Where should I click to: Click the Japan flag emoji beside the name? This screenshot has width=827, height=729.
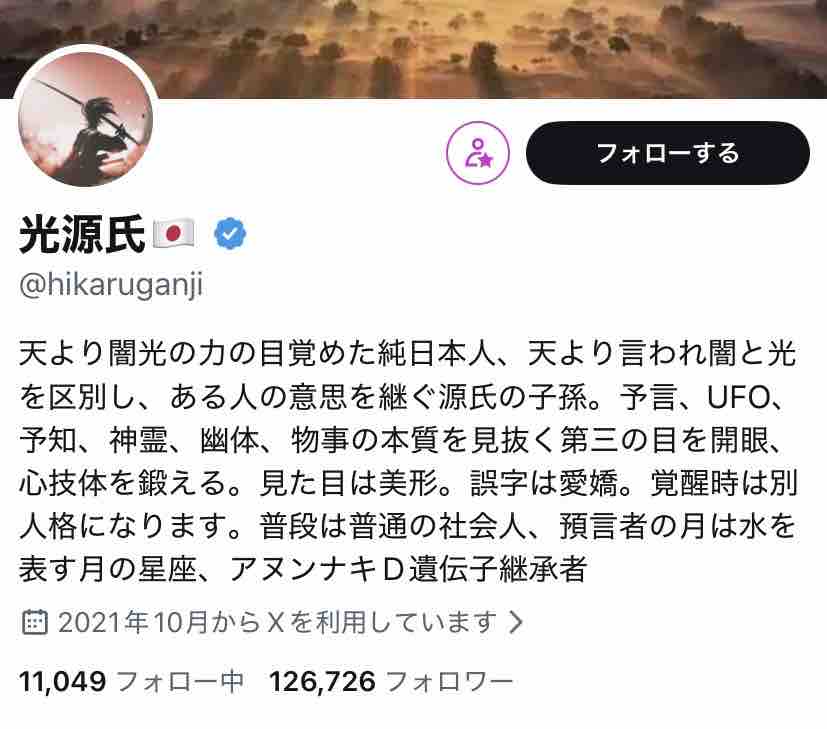pyautogui.click(x=174, y=234)
